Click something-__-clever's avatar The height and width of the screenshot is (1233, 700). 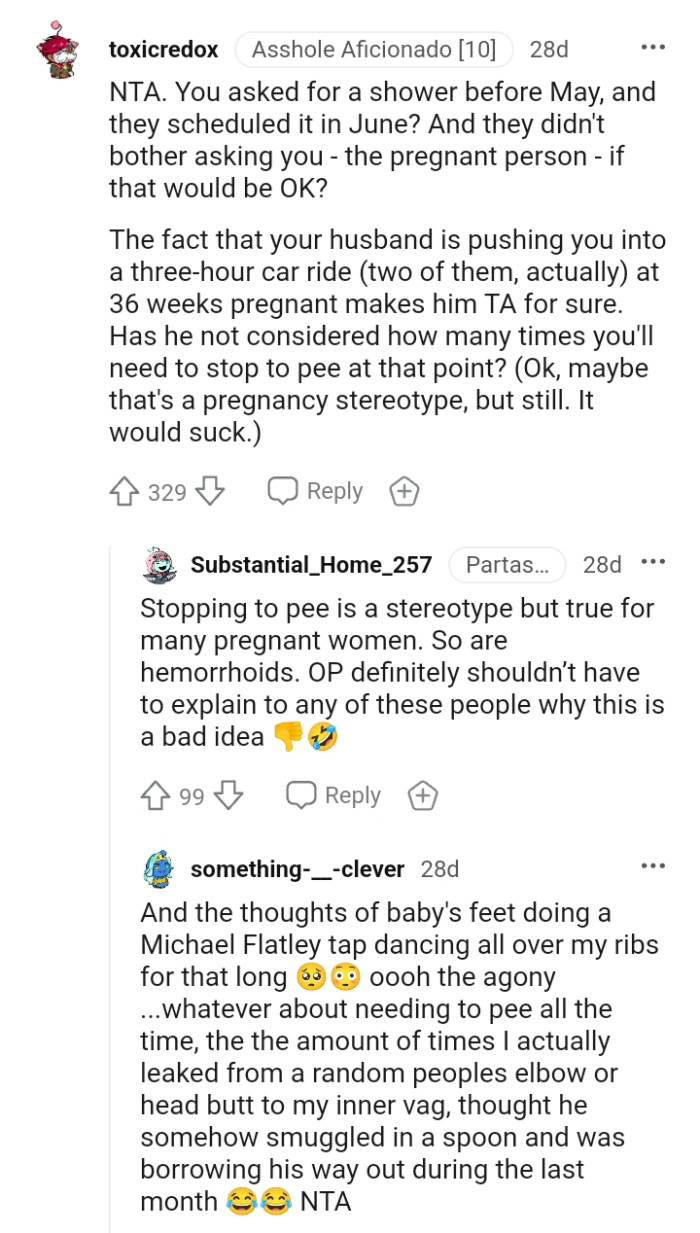(152, 869)
